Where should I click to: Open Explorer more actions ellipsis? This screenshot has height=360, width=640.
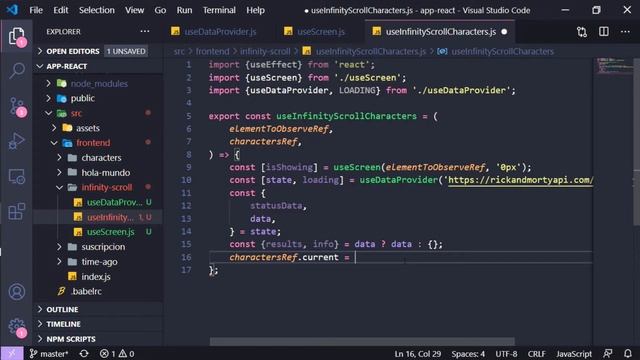144,31
